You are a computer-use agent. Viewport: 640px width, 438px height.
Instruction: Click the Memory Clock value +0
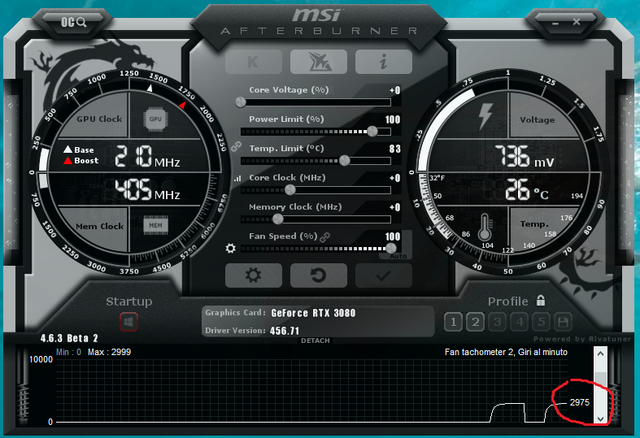395,207
